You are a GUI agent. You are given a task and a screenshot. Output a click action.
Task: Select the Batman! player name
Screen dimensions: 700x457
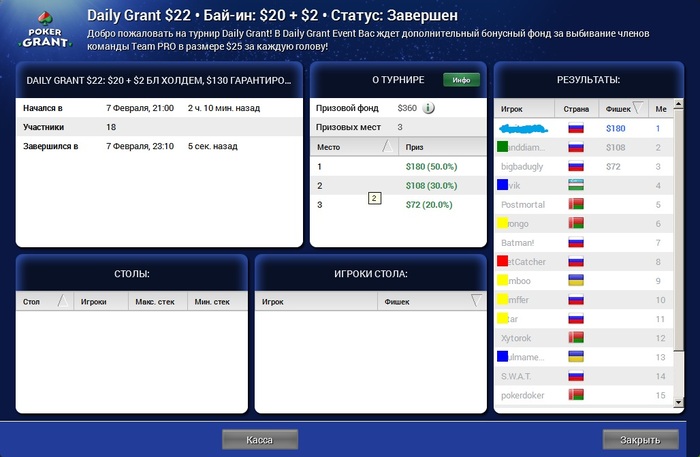[517, 243]
